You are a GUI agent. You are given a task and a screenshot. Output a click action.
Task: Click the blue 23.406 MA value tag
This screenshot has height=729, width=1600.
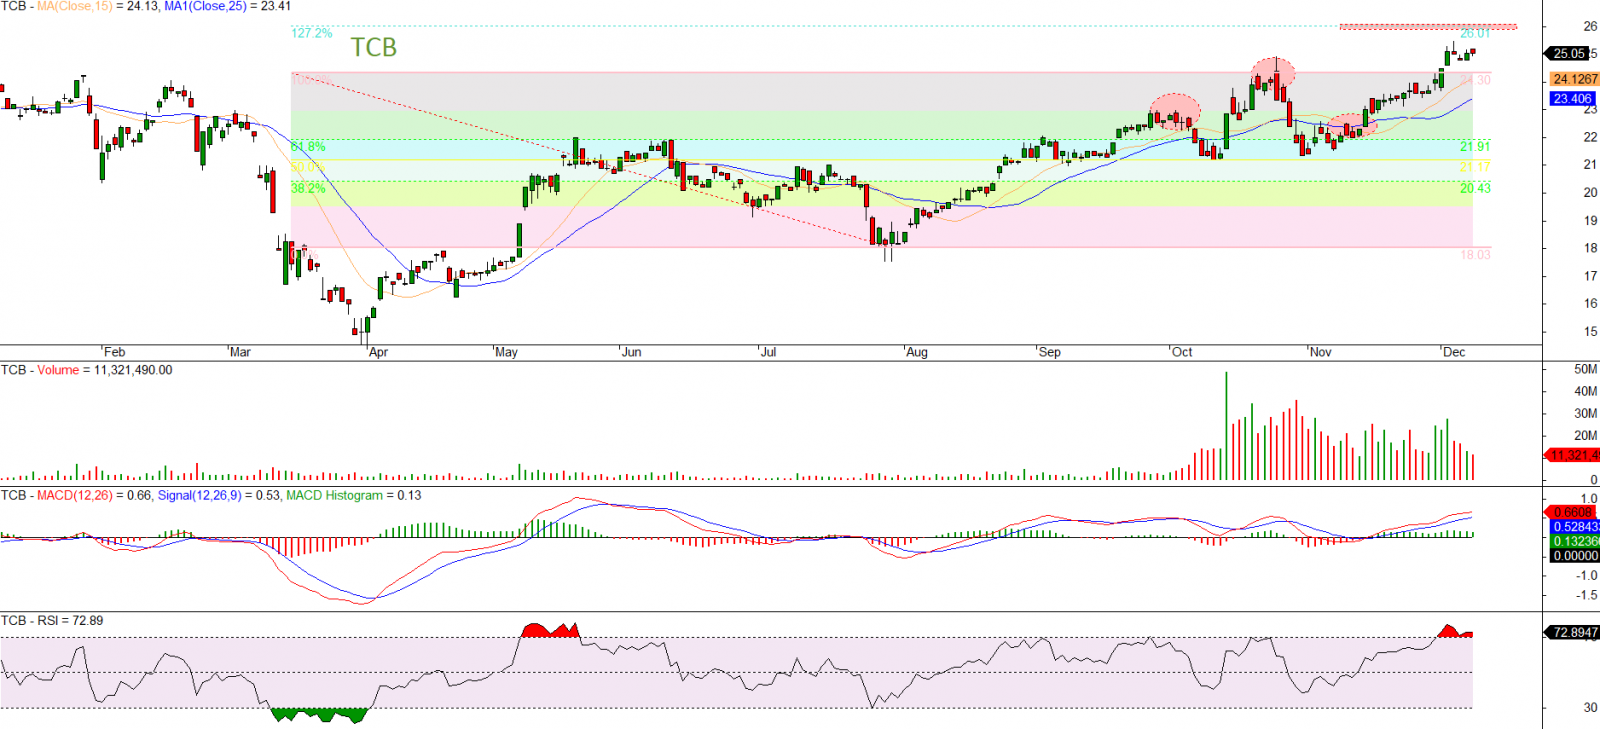pyautogui.click(x=1572, y=99)
